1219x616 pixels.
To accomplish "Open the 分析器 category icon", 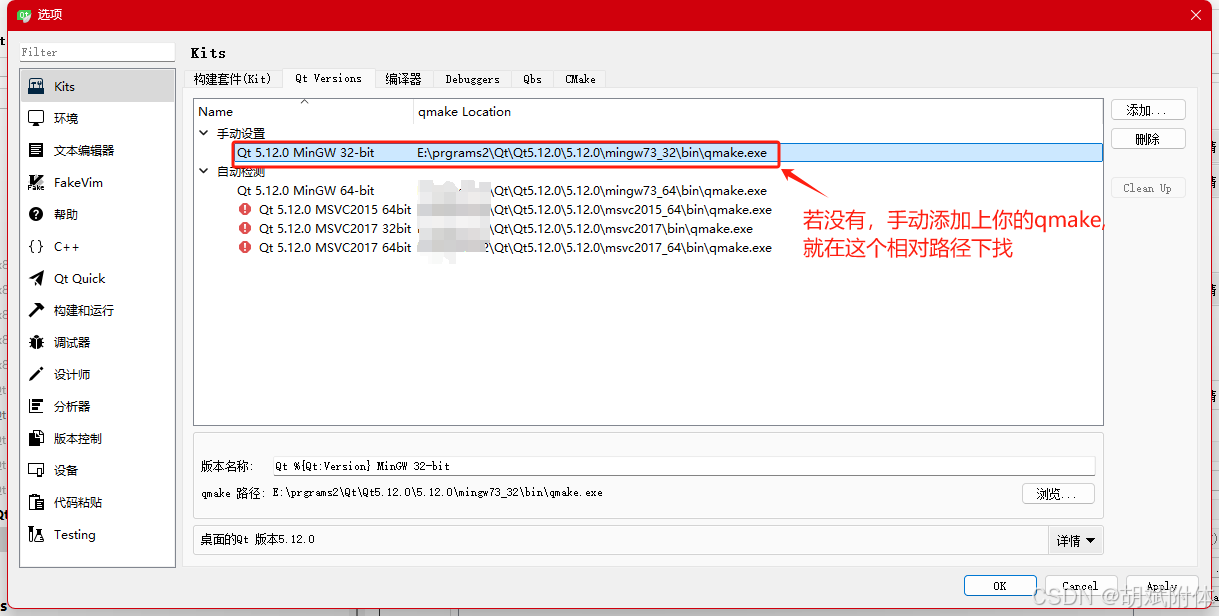I will tap(36, 406).
